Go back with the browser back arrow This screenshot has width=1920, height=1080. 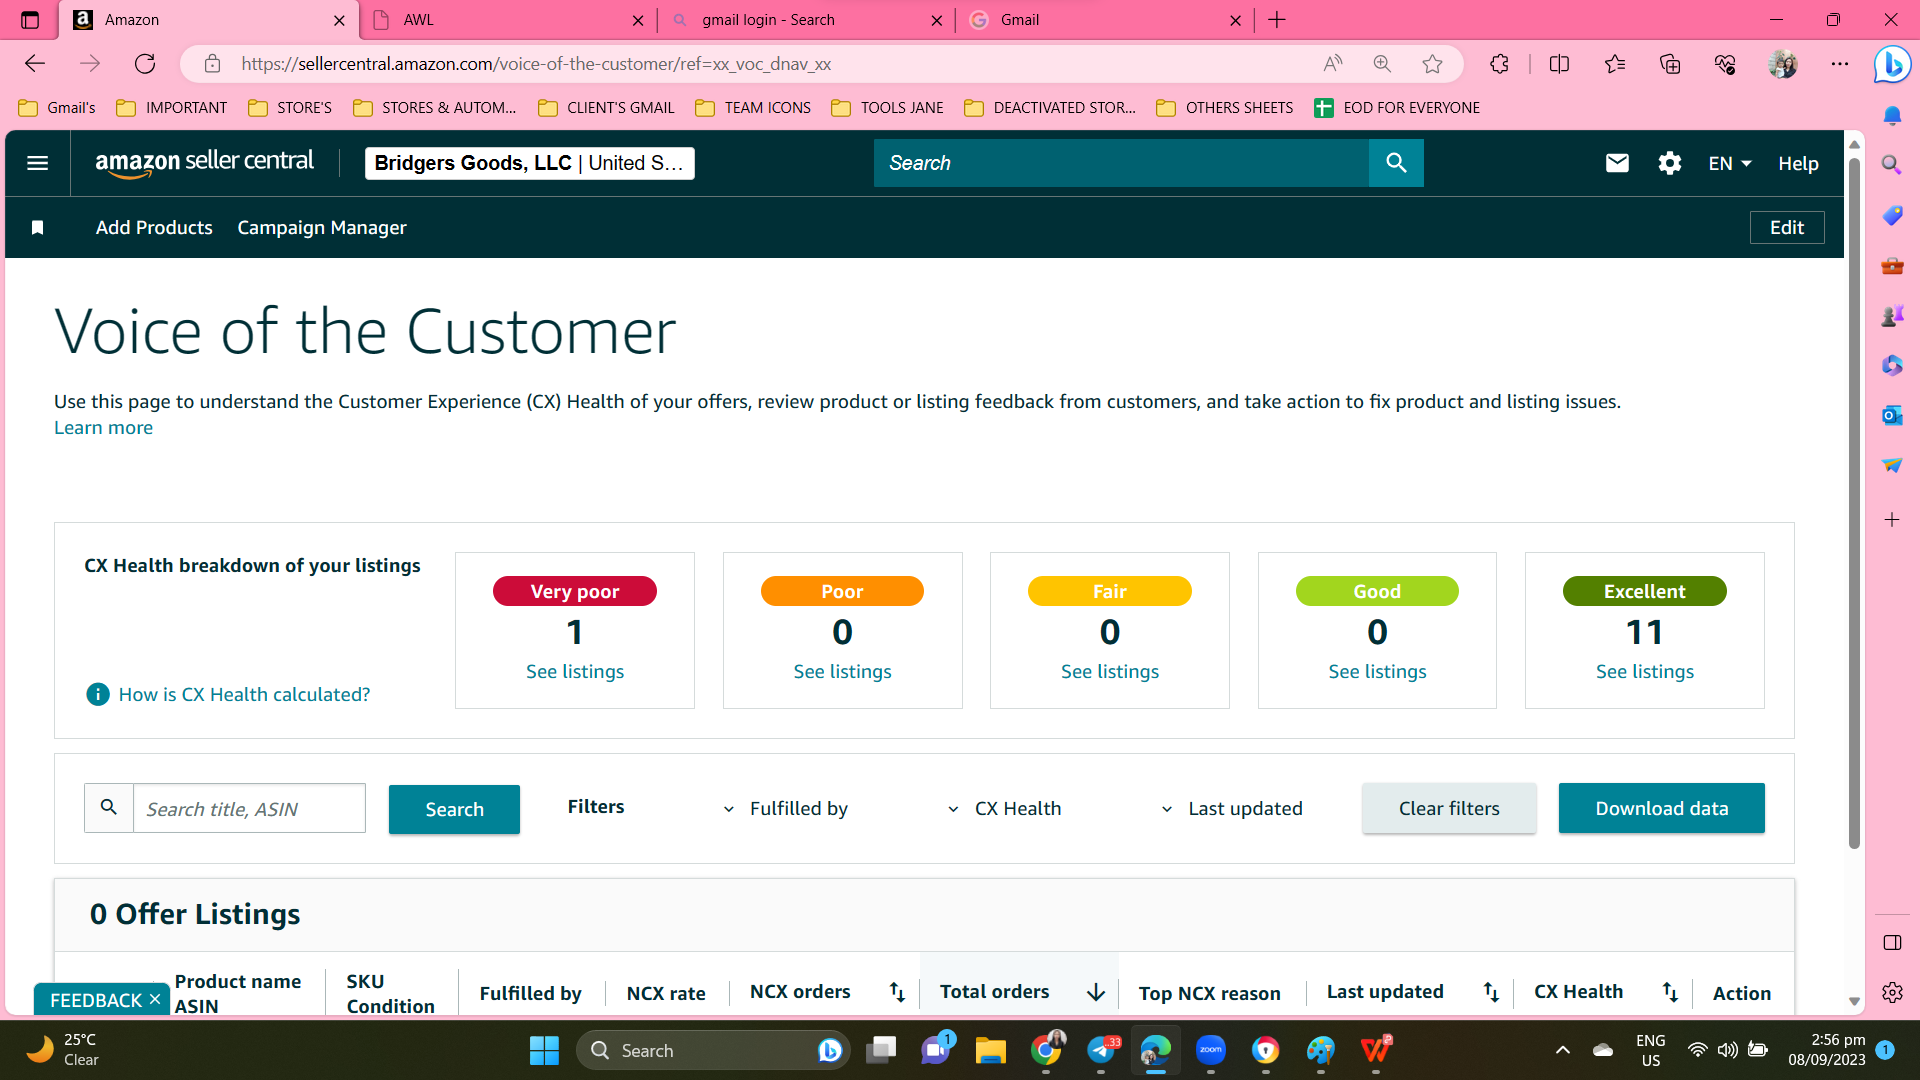pos(35,64)
